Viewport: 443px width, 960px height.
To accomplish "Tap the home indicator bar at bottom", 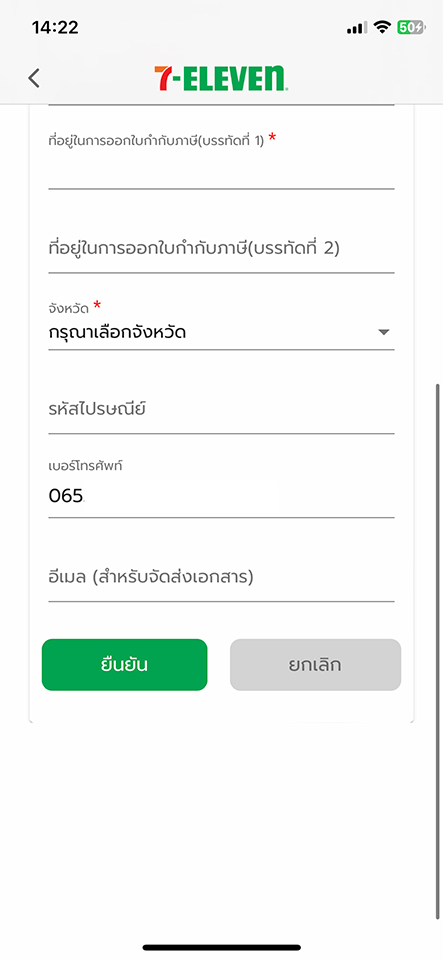I will click(222, 948).
